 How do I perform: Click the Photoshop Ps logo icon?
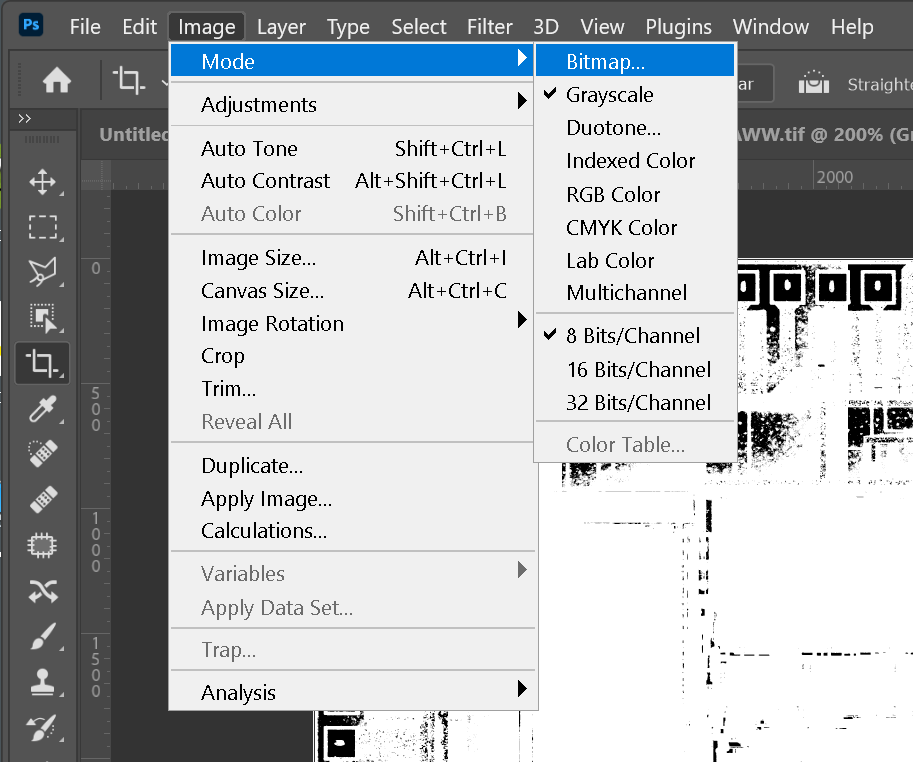pyautogui.click(x=31, y=25)
